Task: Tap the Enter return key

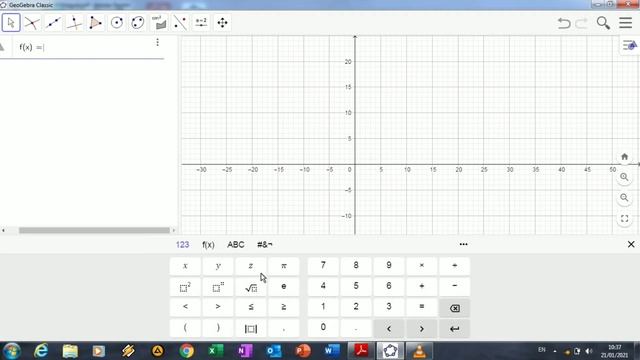Action: (x=455, y=329)
